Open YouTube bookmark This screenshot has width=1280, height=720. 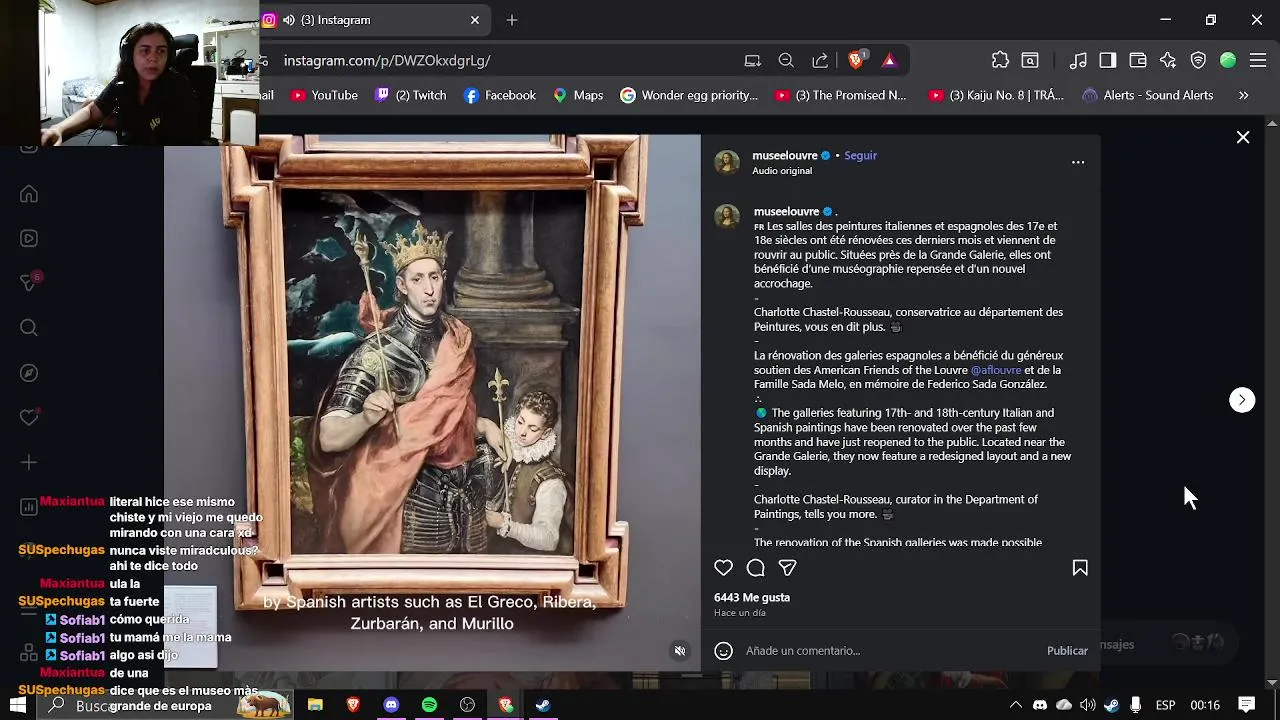pos(324,96)
